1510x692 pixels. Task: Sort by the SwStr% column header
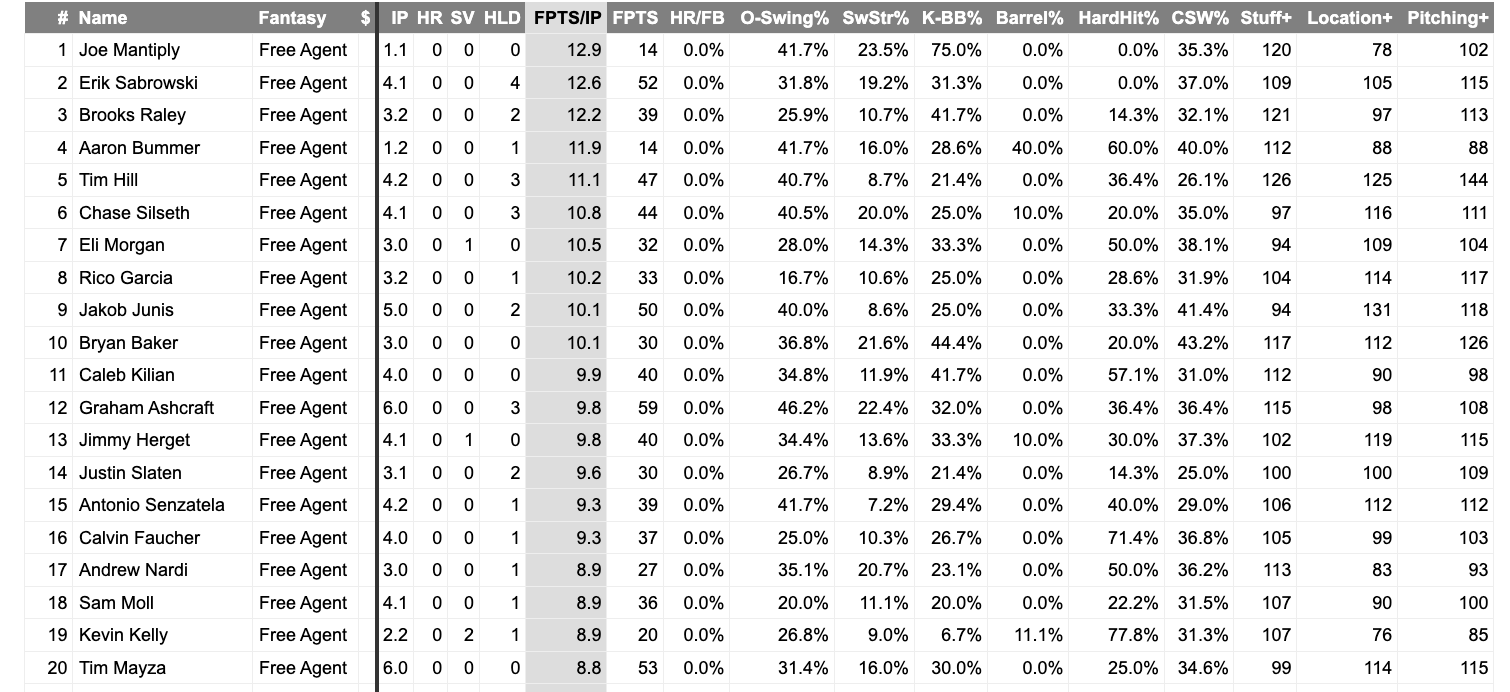click(x=875, y=18)
